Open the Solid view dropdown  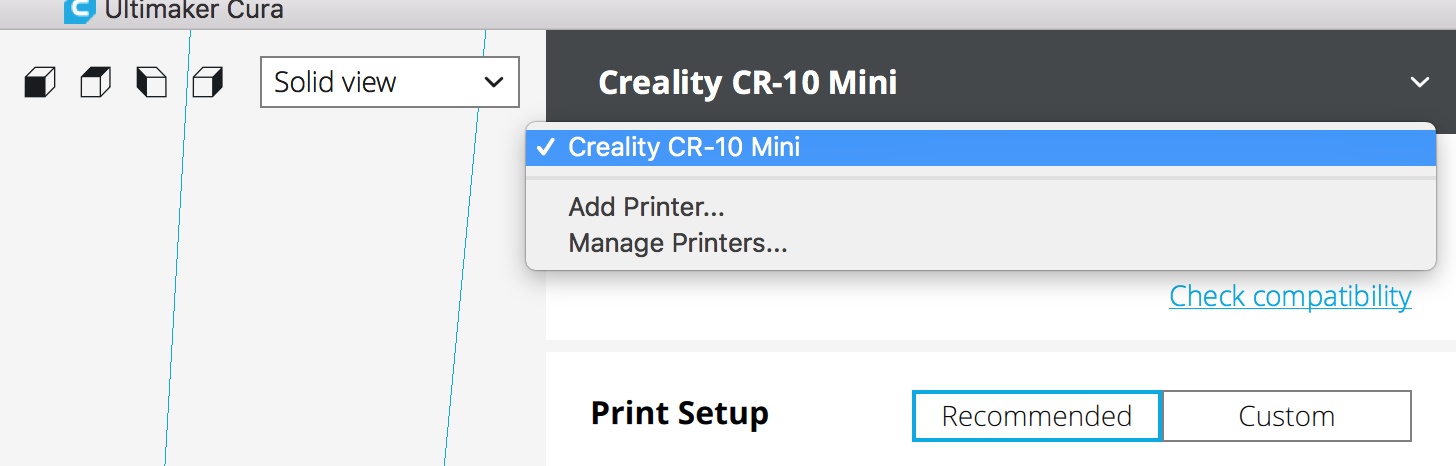(389, 82)
